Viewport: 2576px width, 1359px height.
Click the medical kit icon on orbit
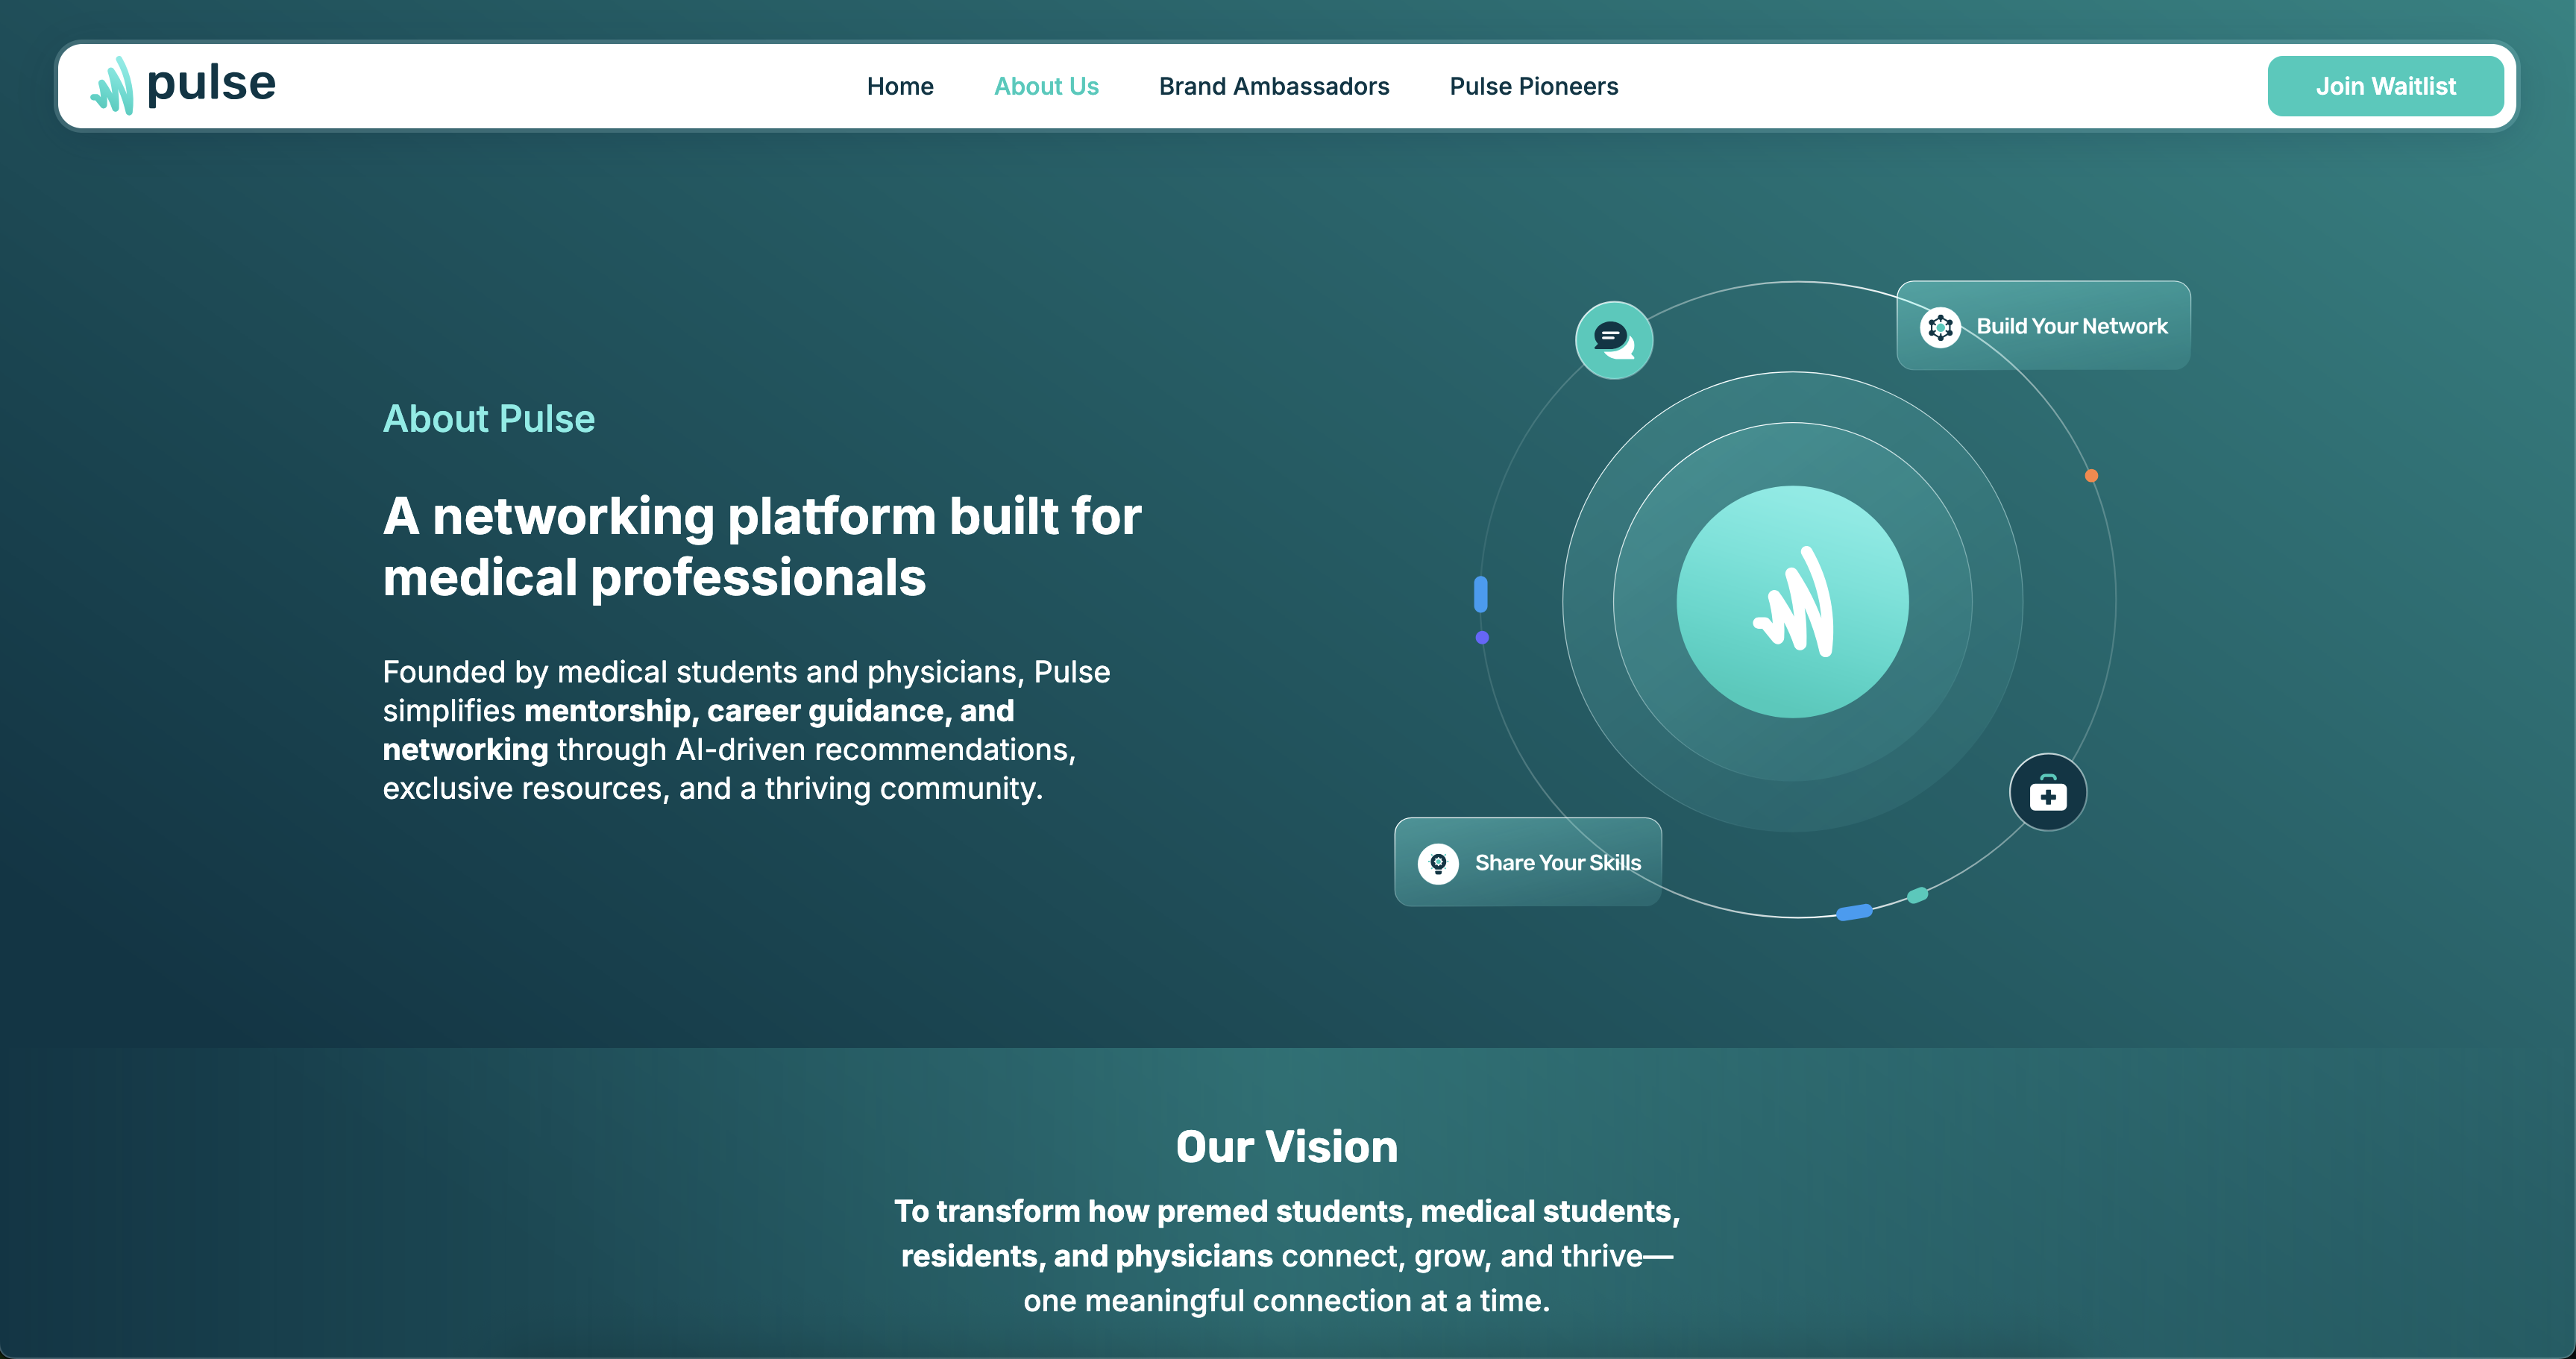pos(2047,793)
